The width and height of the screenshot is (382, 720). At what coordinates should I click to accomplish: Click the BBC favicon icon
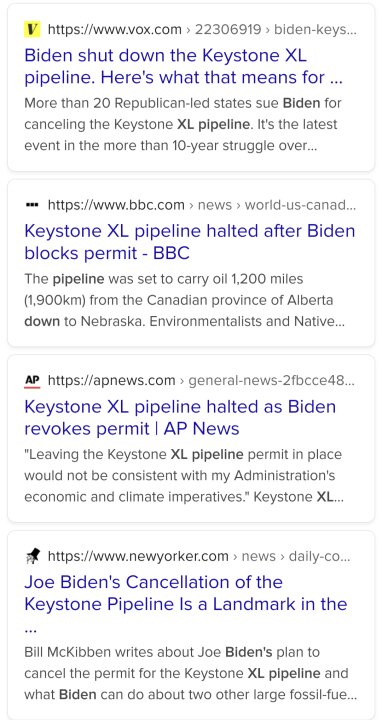click(x=32, y=205)
